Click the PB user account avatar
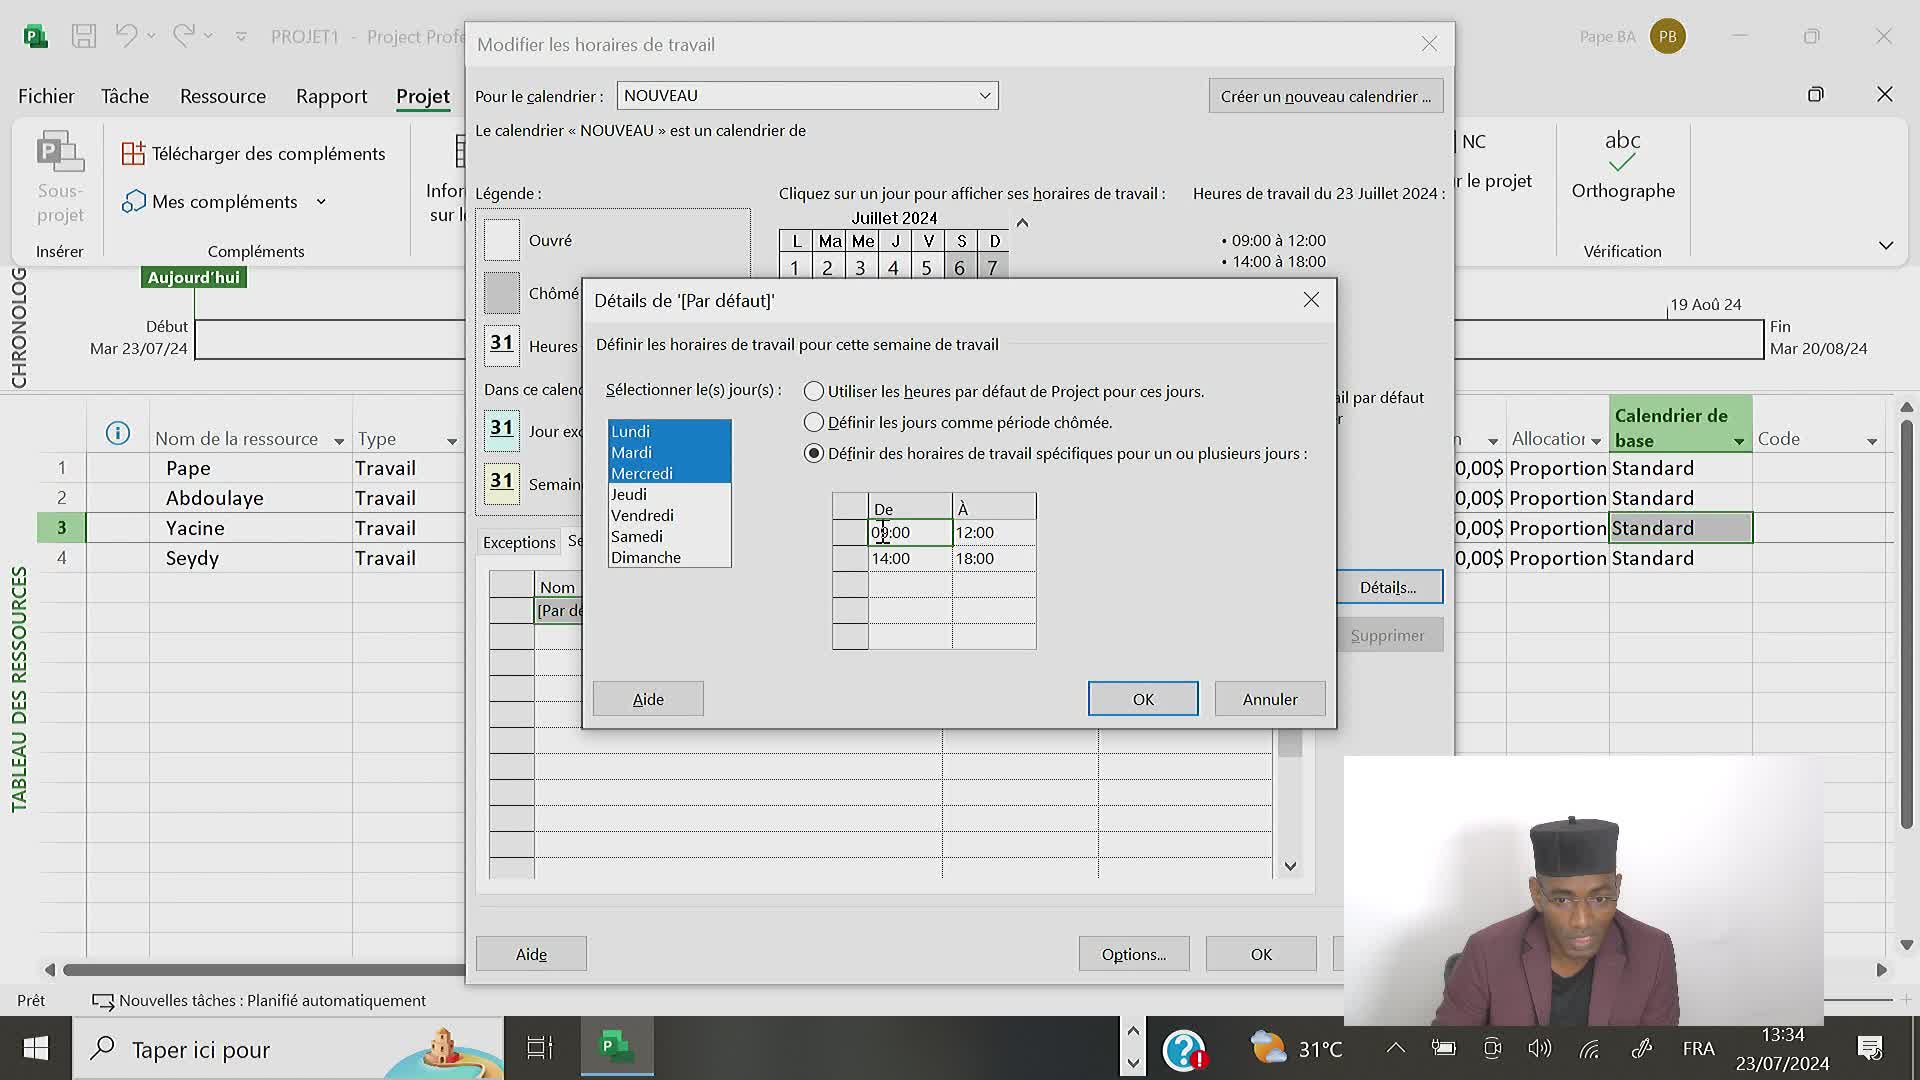 [x=1667, y=37]
